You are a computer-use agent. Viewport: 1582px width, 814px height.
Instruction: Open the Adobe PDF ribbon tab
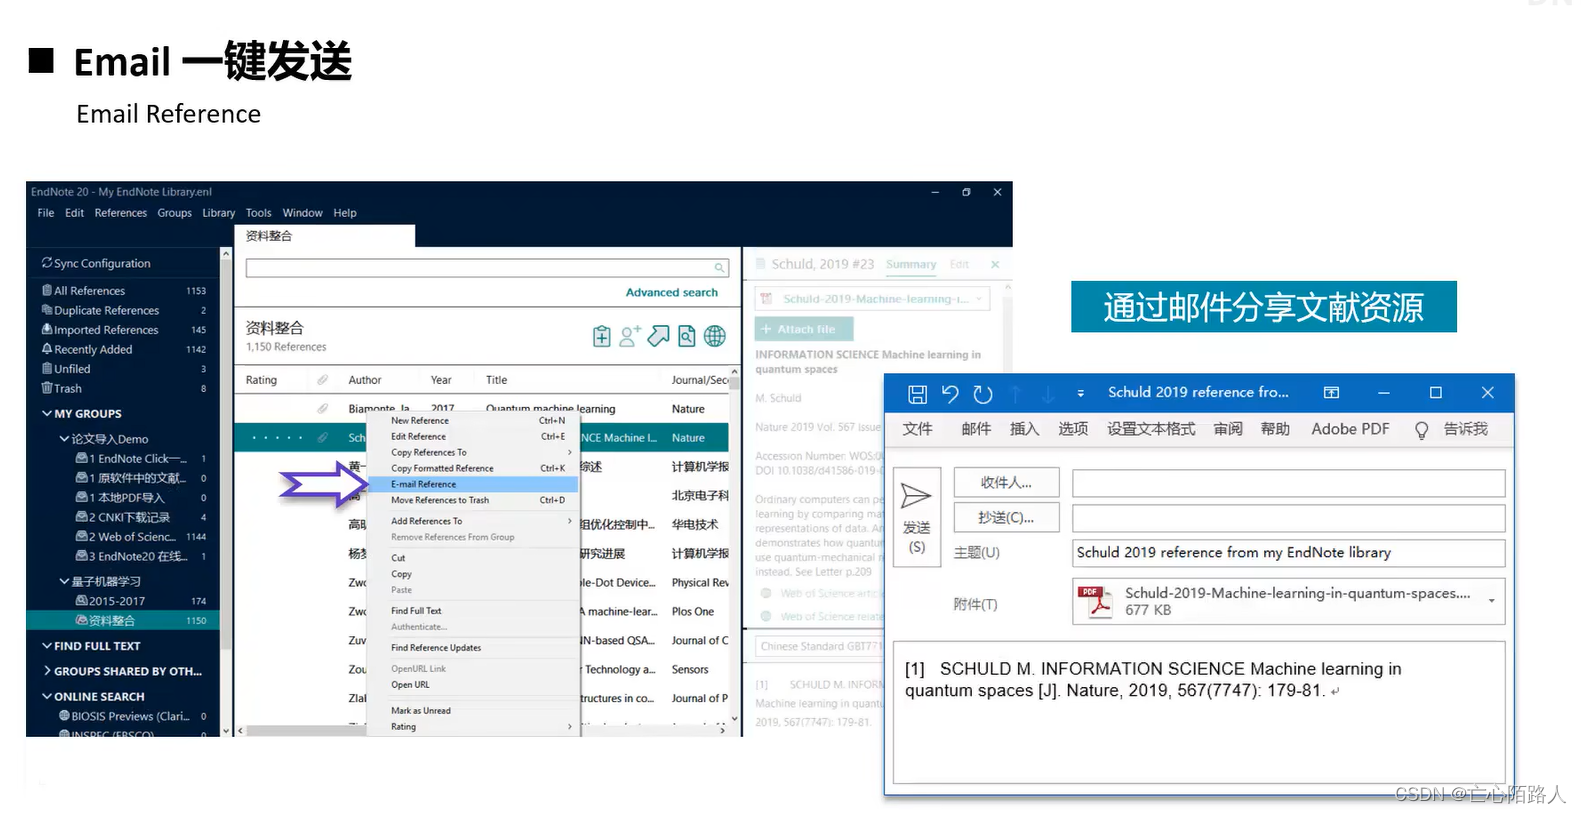pyautogui.click(x=1350, y=429)
